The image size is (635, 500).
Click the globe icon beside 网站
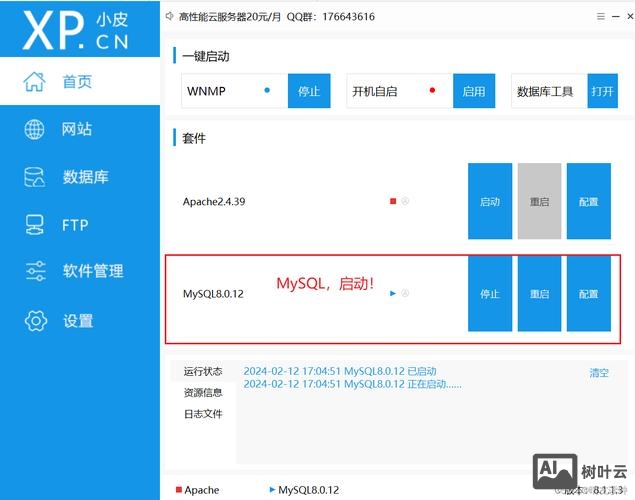pos(34,130)
